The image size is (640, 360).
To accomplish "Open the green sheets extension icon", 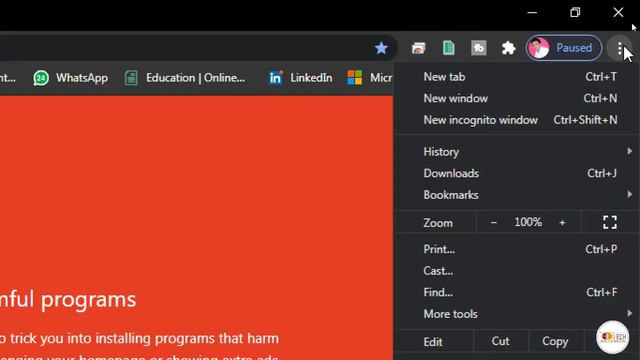I will point(449,48).
